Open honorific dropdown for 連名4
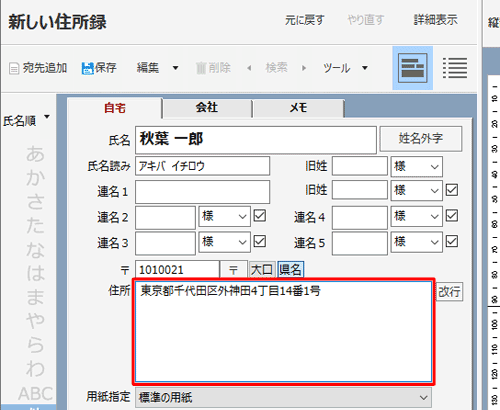 [x=417, y=216]
